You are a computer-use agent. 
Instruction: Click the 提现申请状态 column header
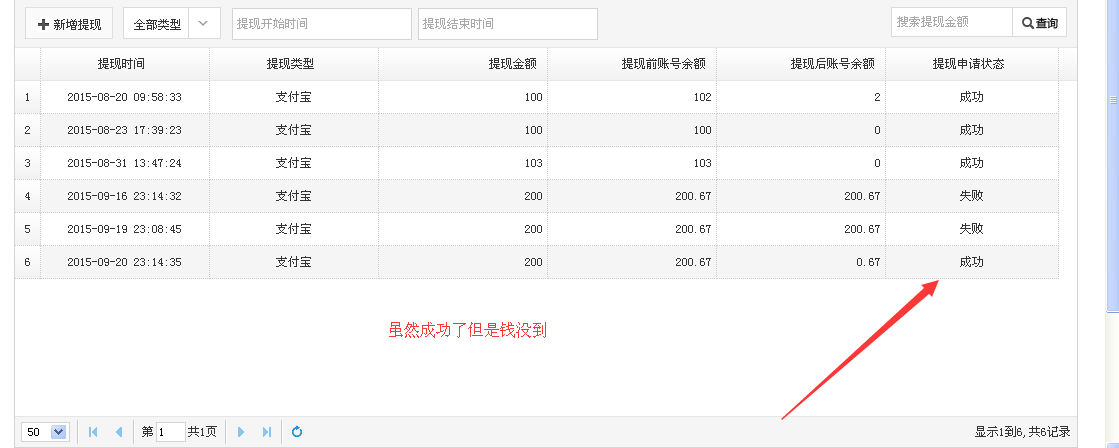[970, 64]
